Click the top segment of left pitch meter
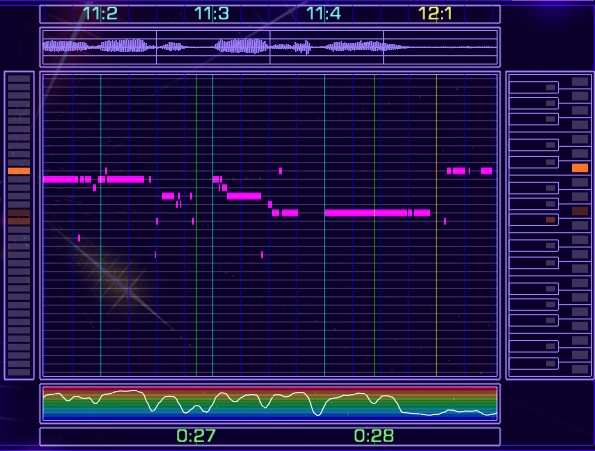 [19, 79]
